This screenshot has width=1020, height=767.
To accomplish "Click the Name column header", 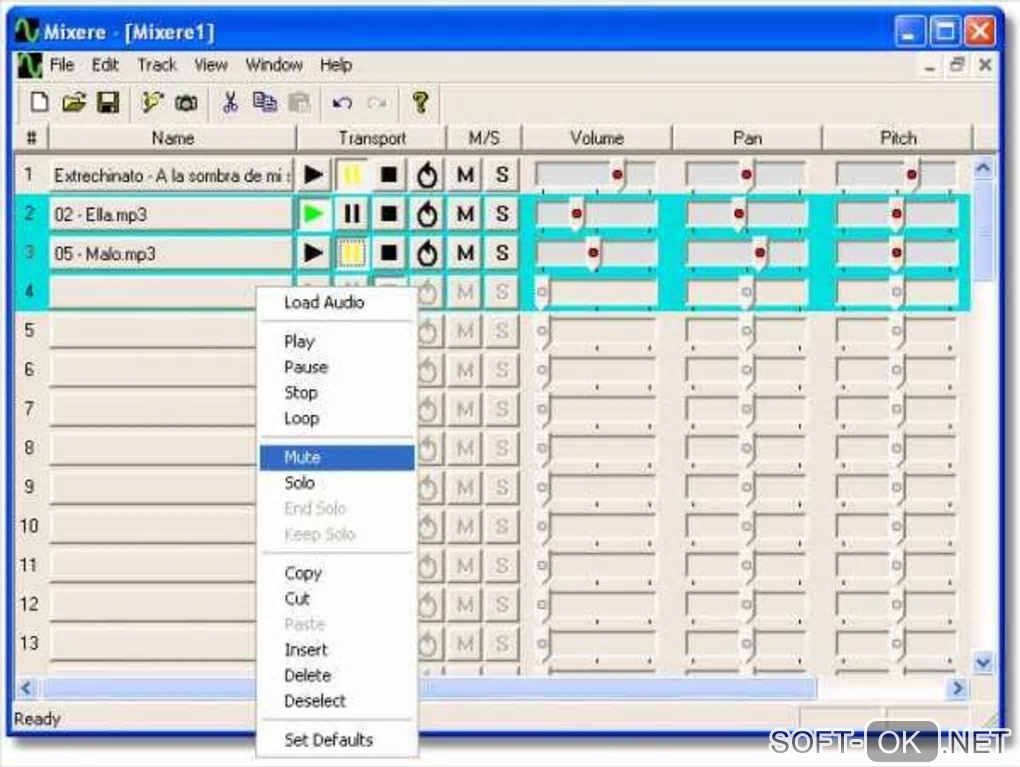I will click(172, 139).
